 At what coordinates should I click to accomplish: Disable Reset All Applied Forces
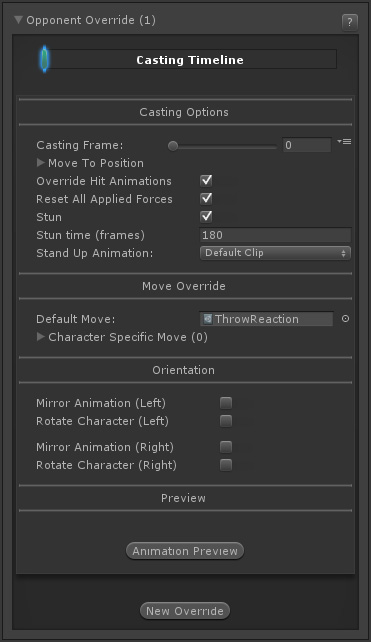206,199
